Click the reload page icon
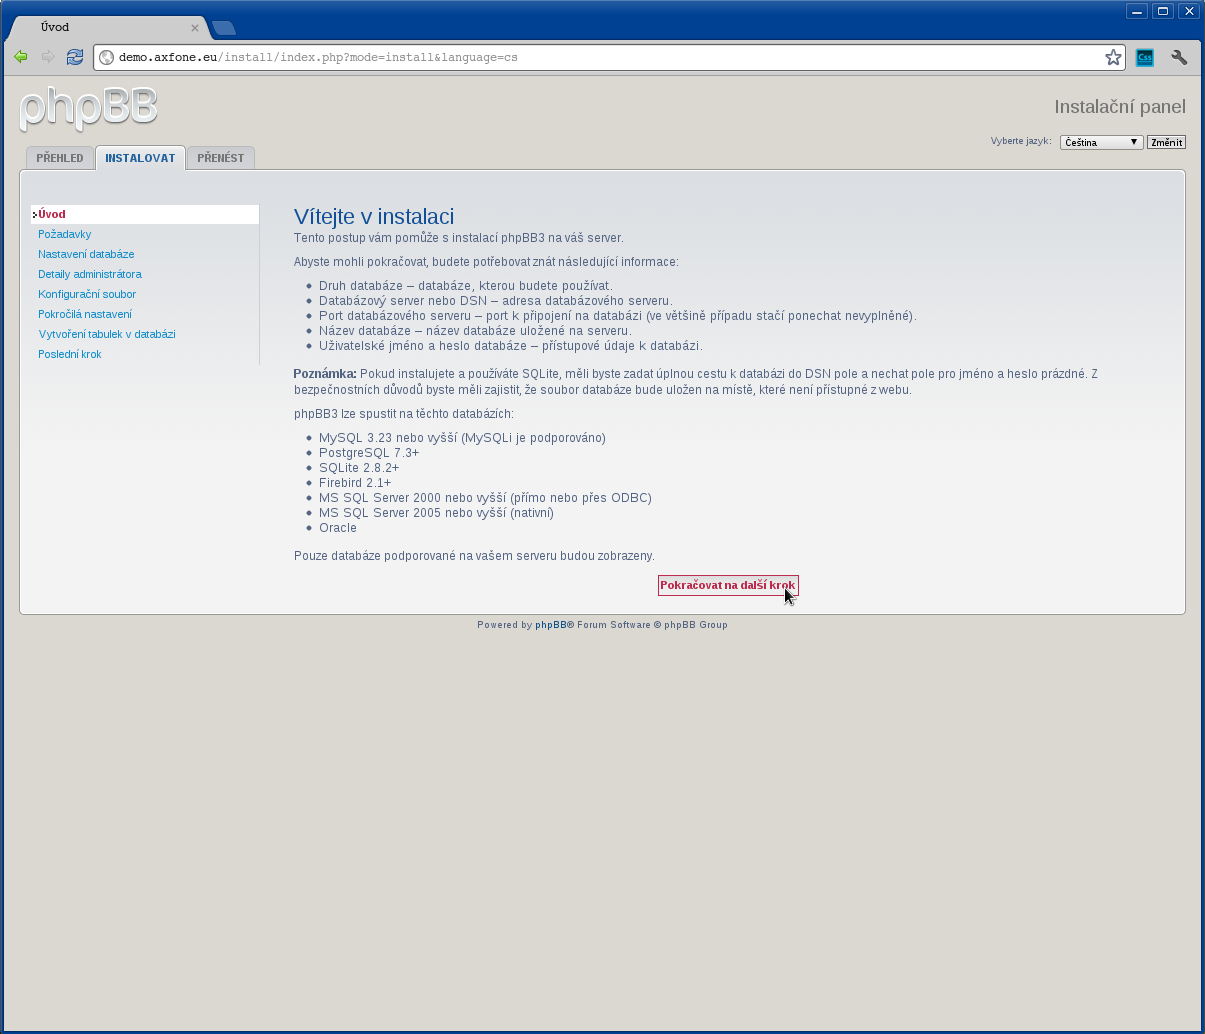This screenshot has height=1034, width=1205. (74, 57)
